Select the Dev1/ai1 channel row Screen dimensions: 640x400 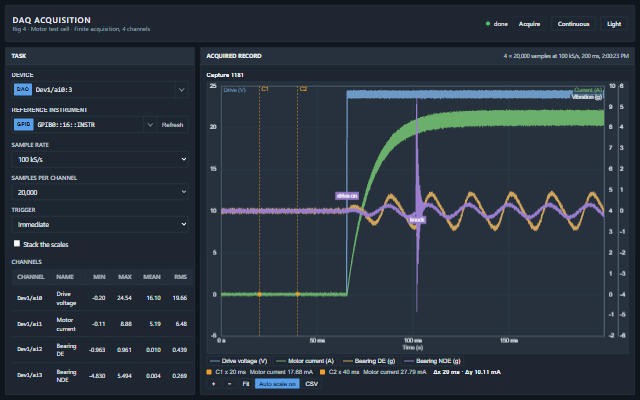pos(102,324)
